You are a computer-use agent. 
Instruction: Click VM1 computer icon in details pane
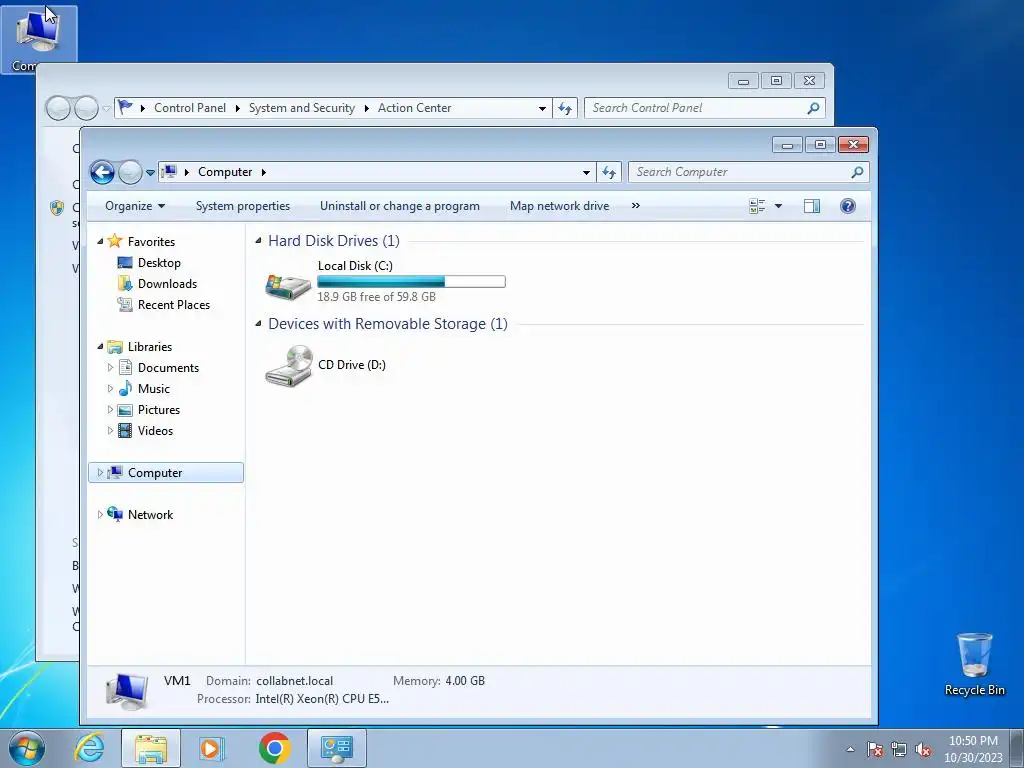coord(127,692)
